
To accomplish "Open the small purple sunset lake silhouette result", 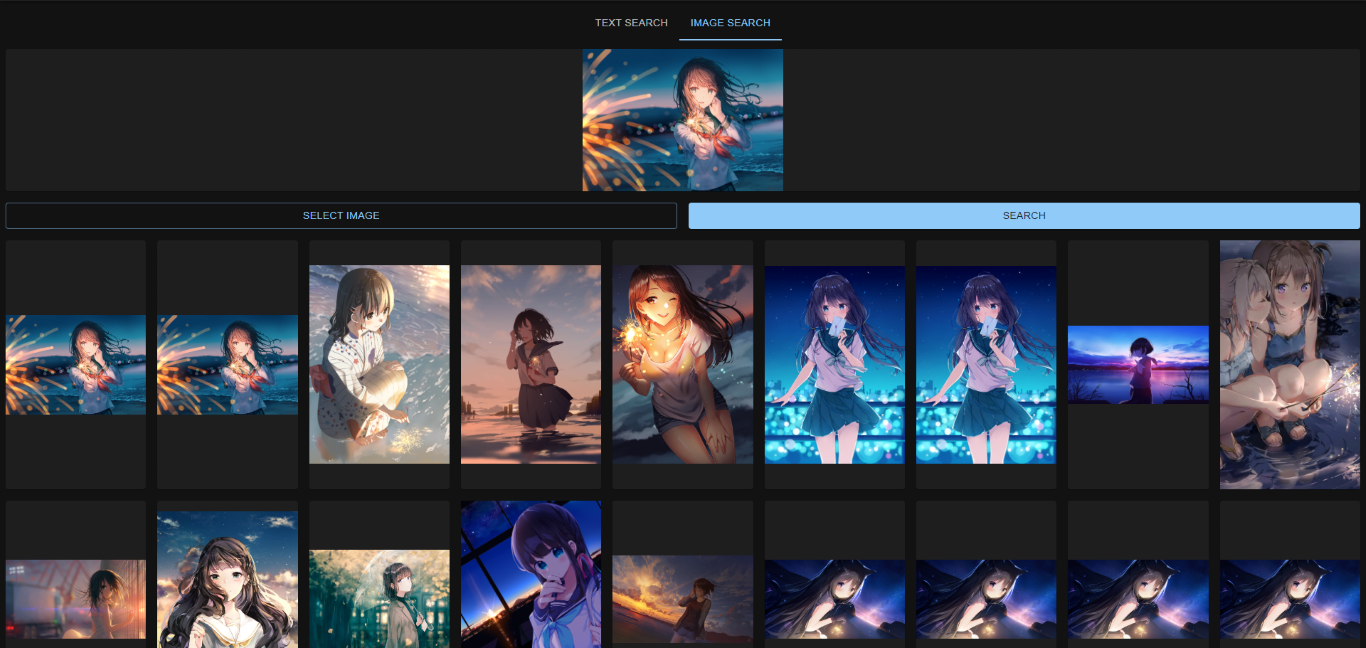I will pos(1138,364).
